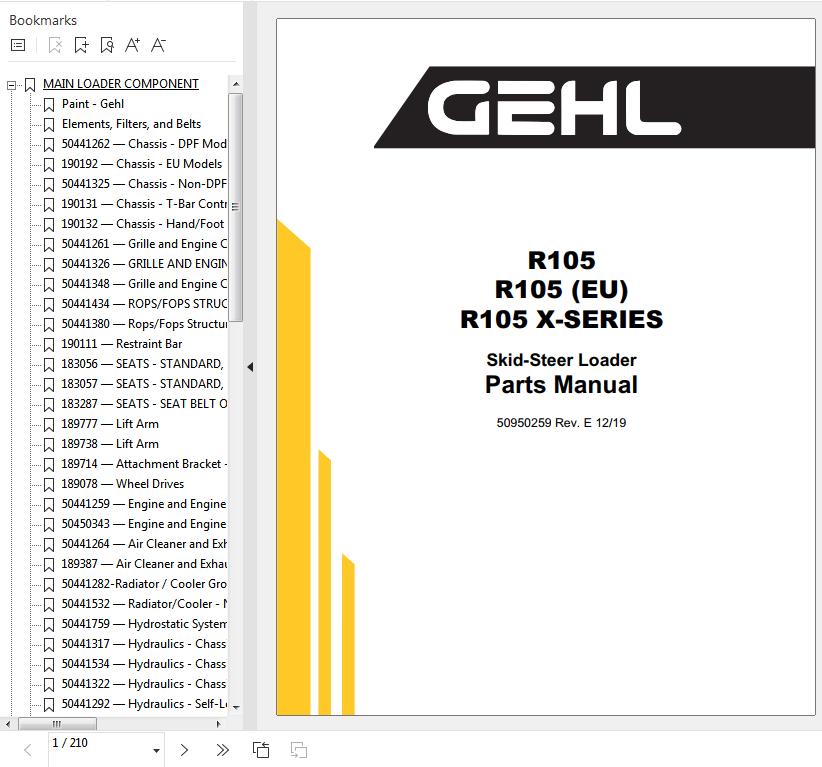The height and width of the screenshot is (767, 822).
Task: Open bookmark 50441380 Rops/Fops Structure
Action: pyautogui.click(x=144, y=324)
